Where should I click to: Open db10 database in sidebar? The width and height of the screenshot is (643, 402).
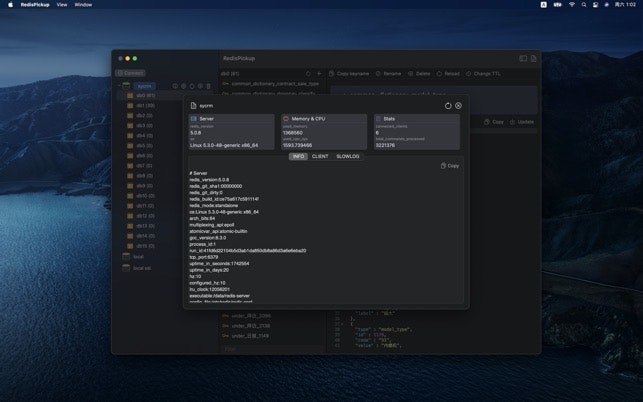tap(146, 196)
